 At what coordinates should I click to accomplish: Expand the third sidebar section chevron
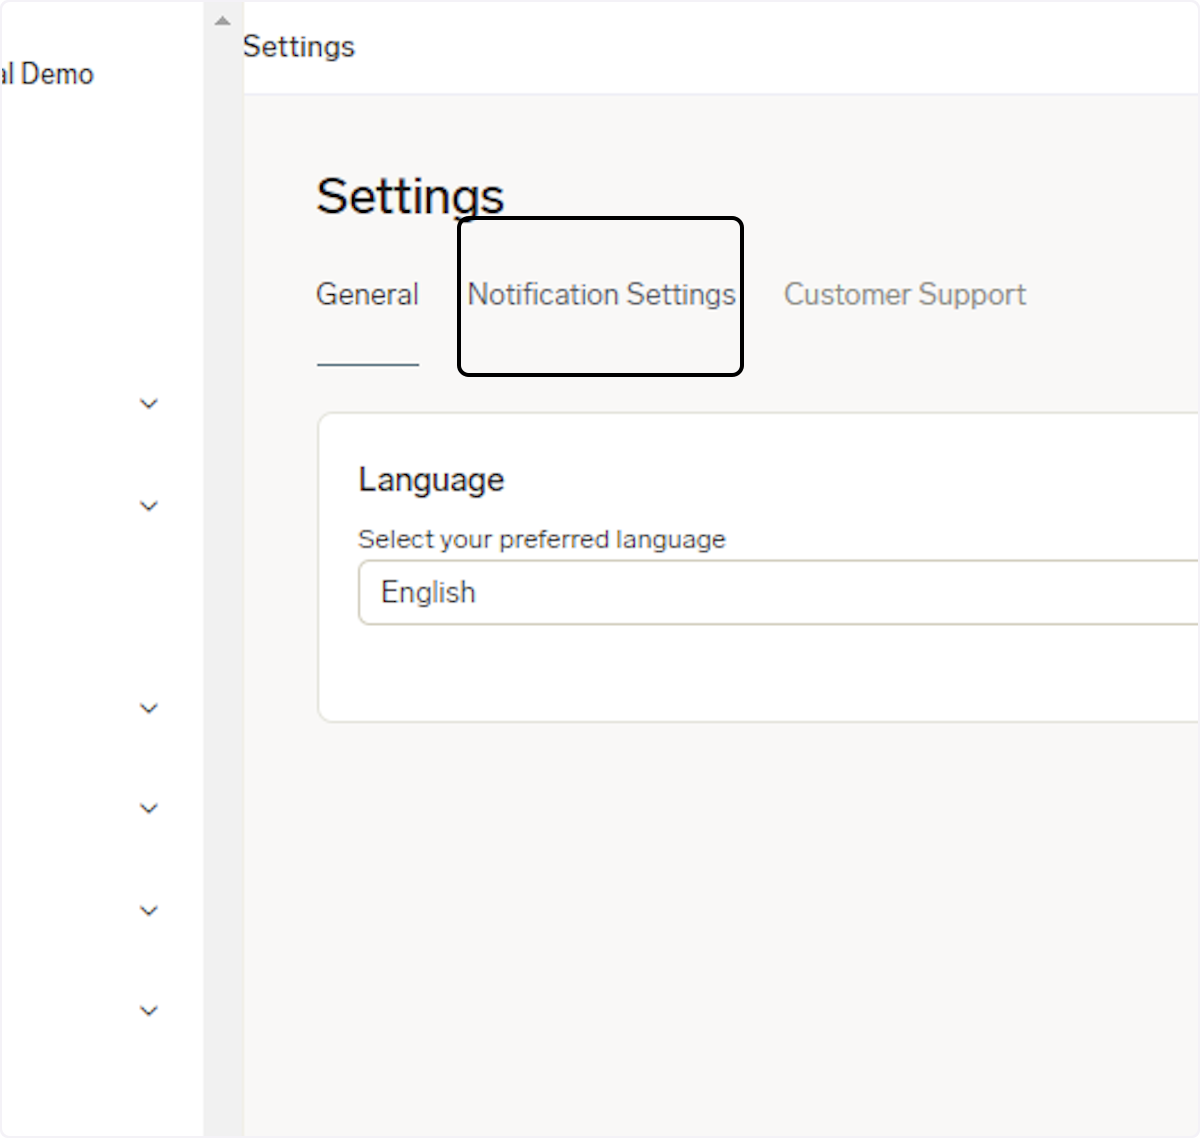(x=148, y=708)
